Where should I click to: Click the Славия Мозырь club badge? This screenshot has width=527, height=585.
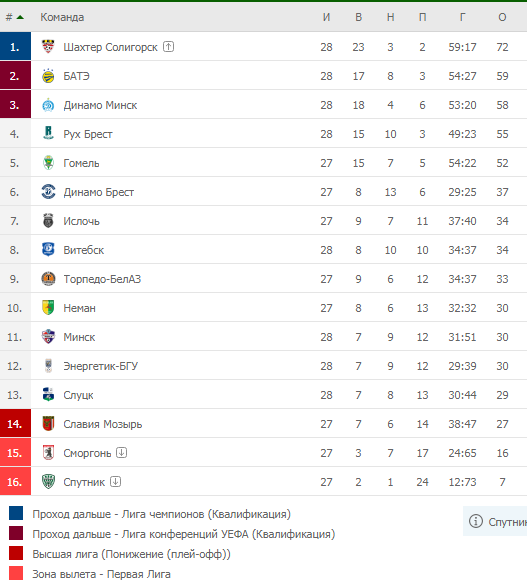pos(48,424)
